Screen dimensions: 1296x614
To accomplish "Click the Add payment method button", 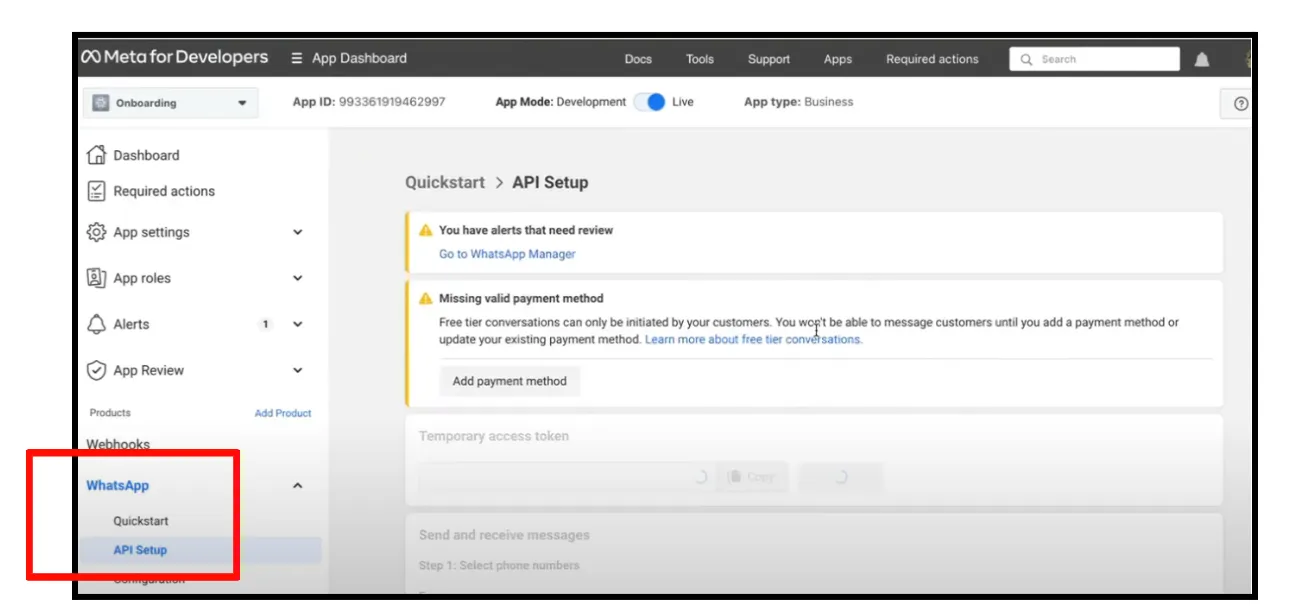I will click(510, 381).
